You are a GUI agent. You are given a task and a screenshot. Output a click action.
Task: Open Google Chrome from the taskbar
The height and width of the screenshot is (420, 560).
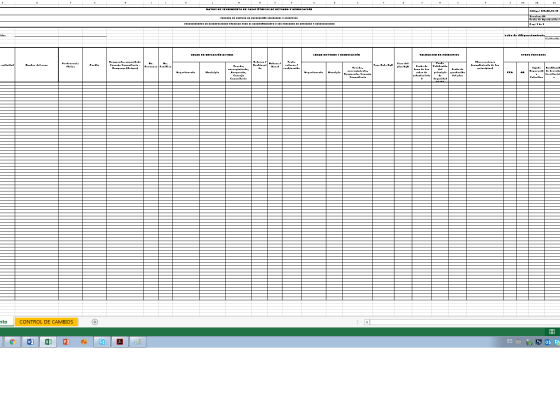tap(12, 342)
